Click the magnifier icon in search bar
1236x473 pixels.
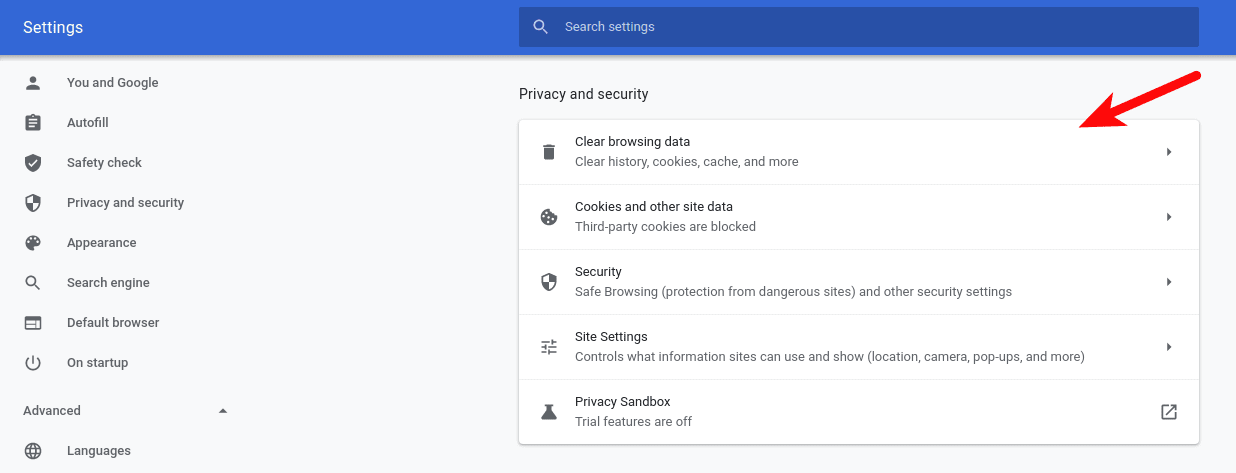click(541, 27)
